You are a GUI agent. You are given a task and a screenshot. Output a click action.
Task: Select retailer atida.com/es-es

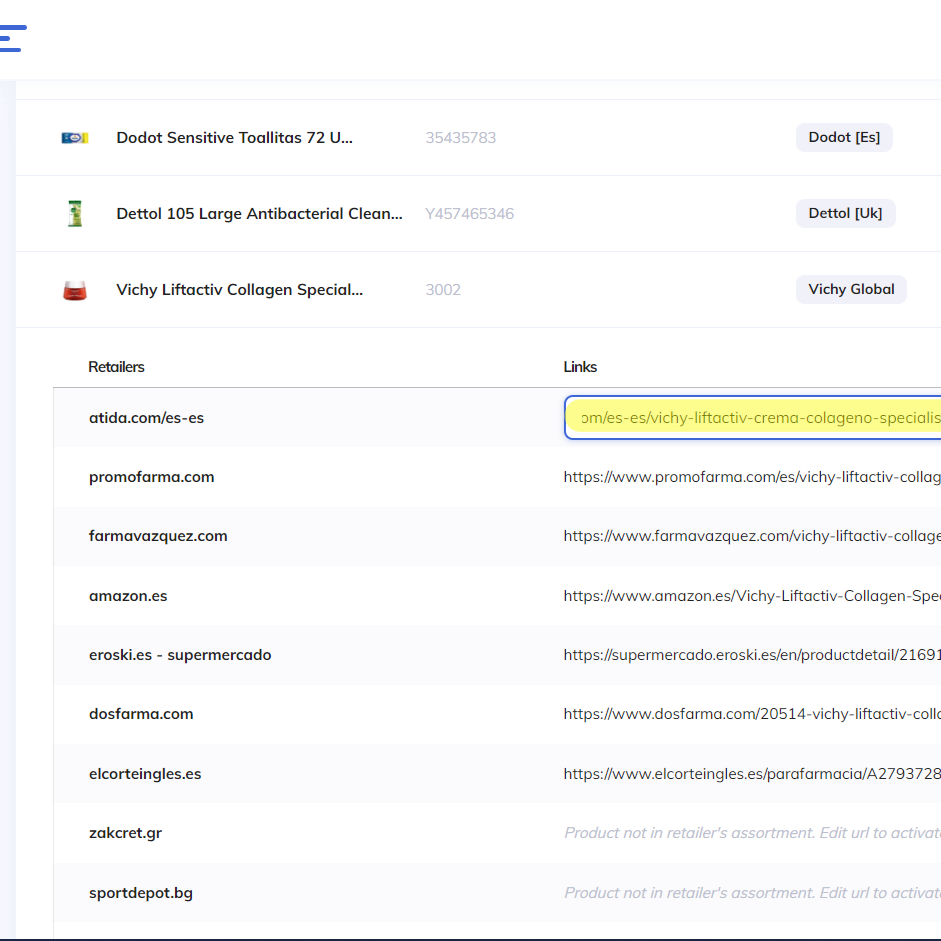pos(146,418)
